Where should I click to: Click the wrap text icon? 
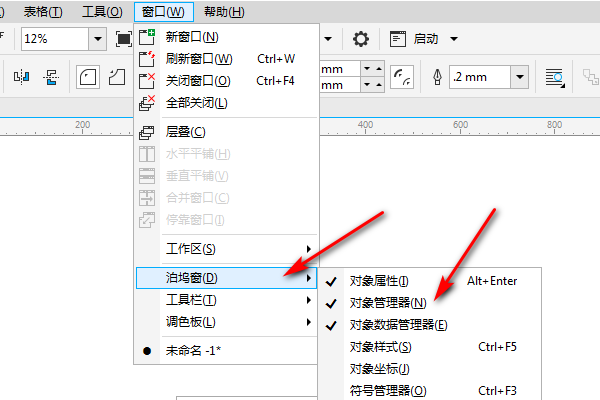[555, 78]
